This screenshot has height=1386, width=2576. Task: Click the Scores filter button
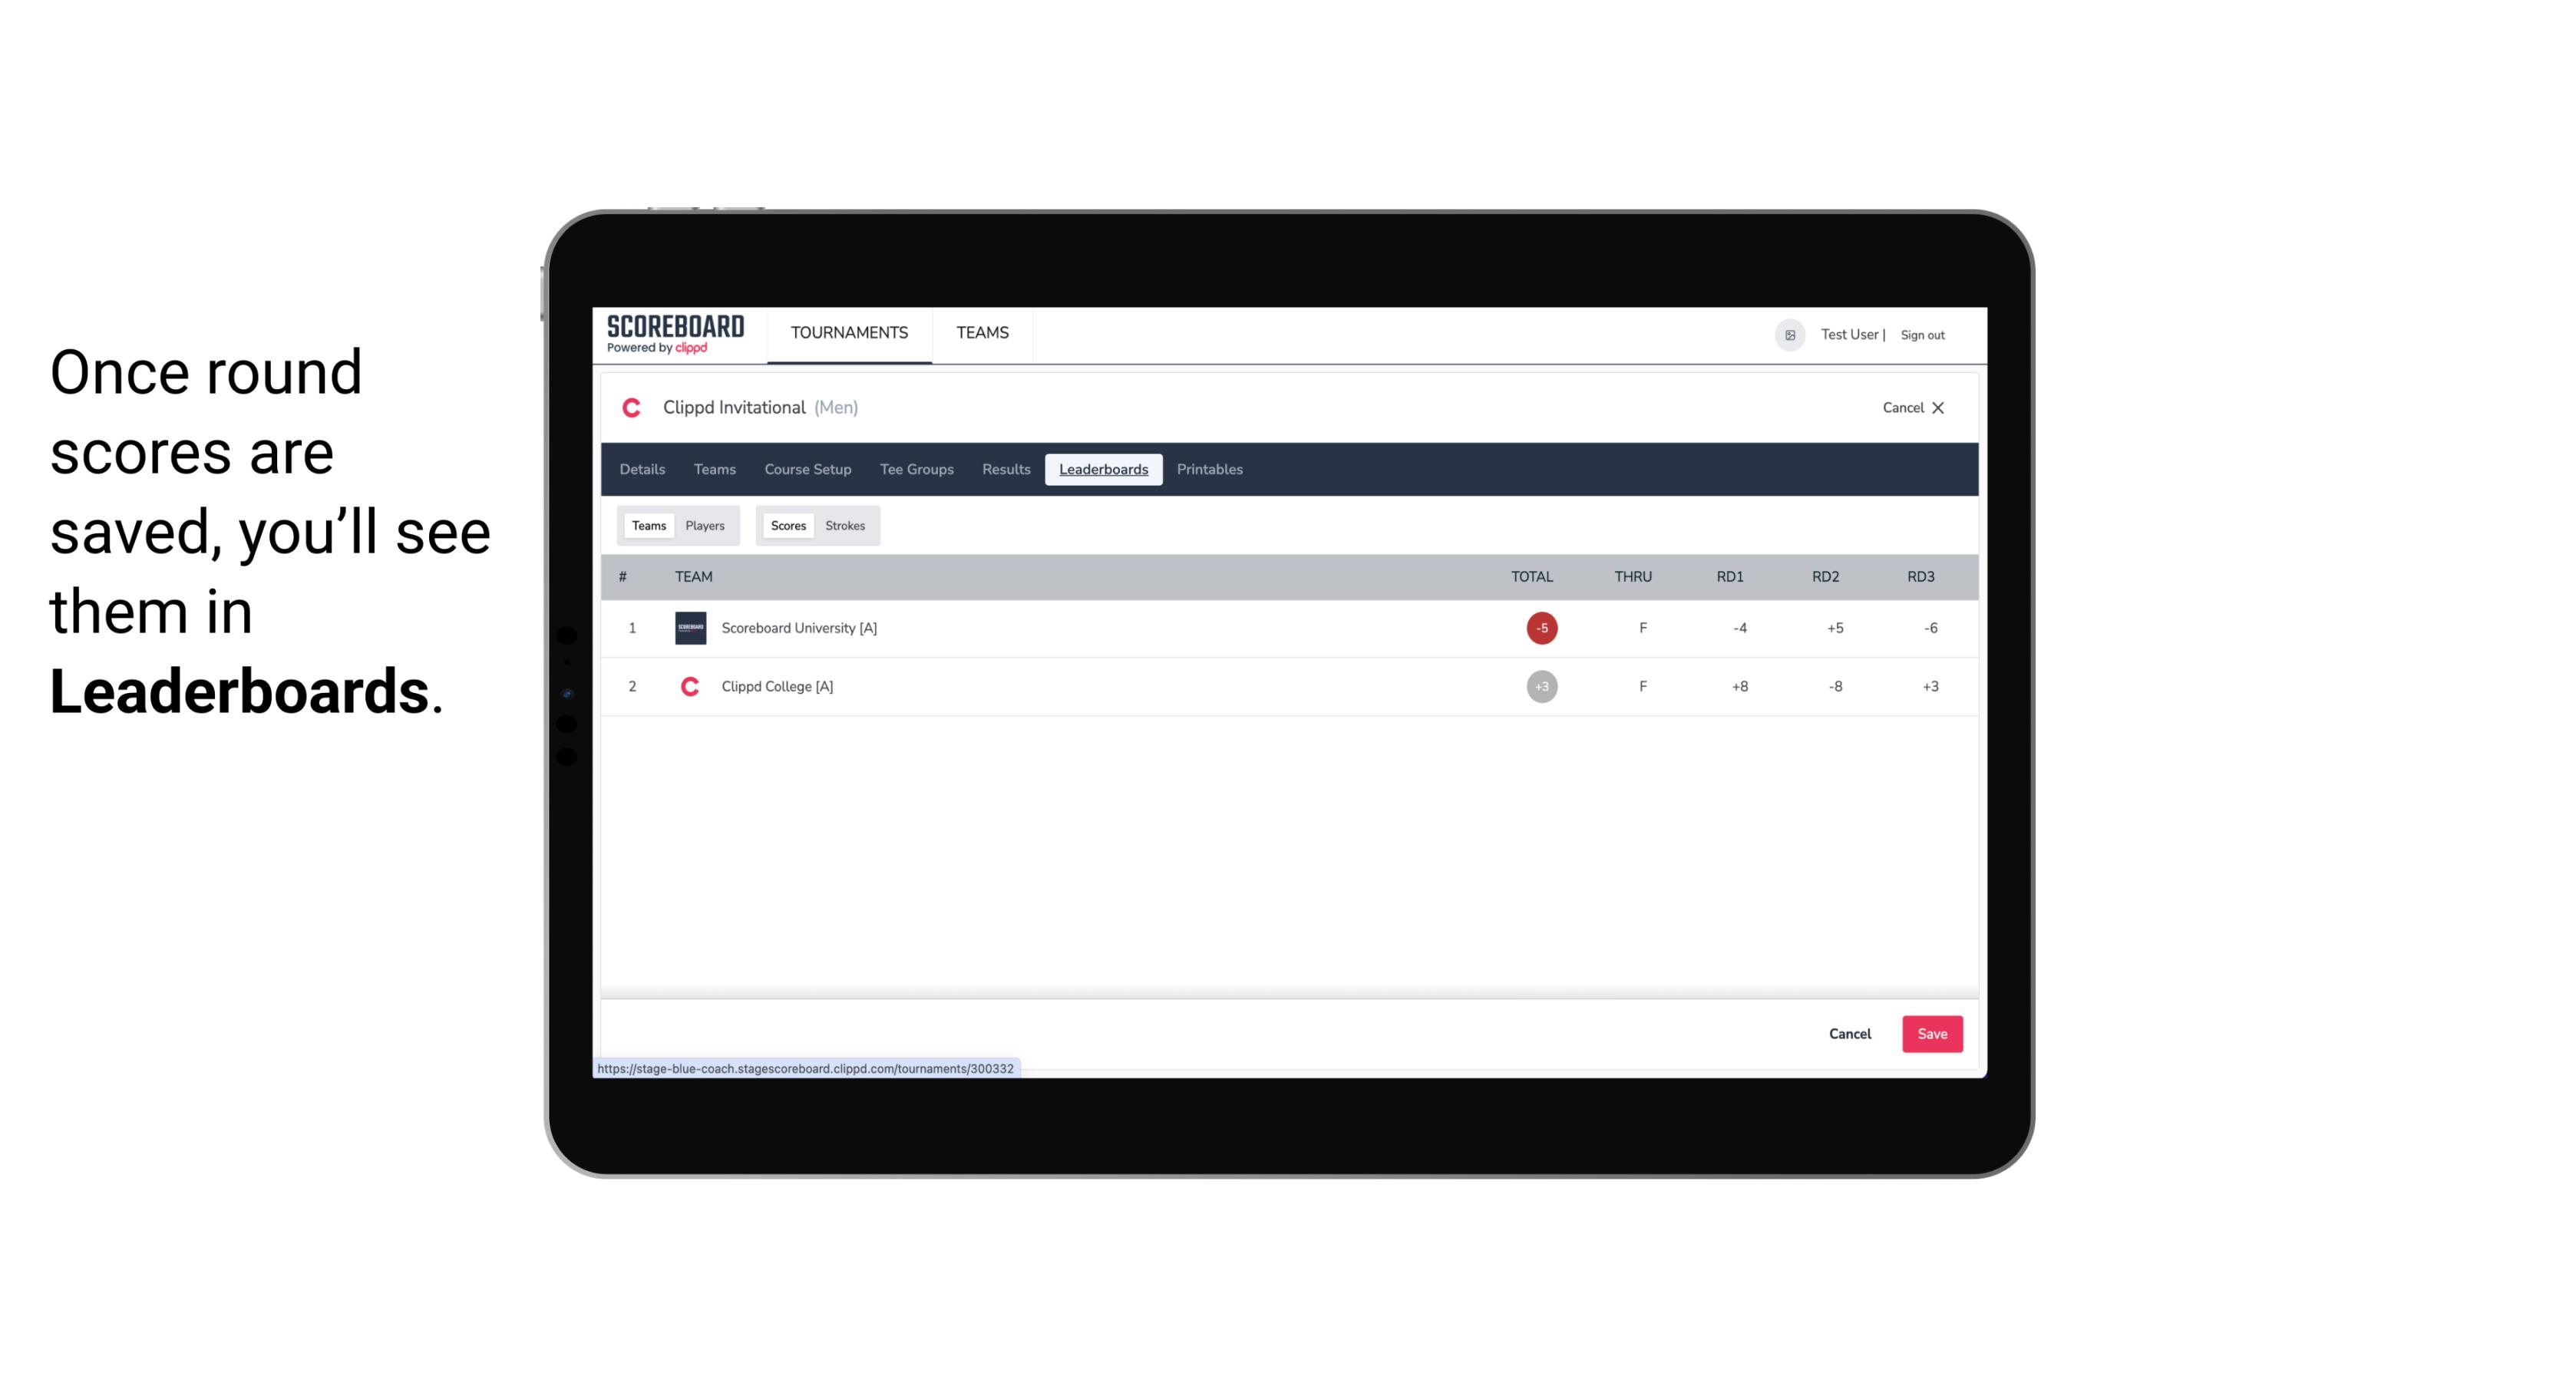point(787,526)
